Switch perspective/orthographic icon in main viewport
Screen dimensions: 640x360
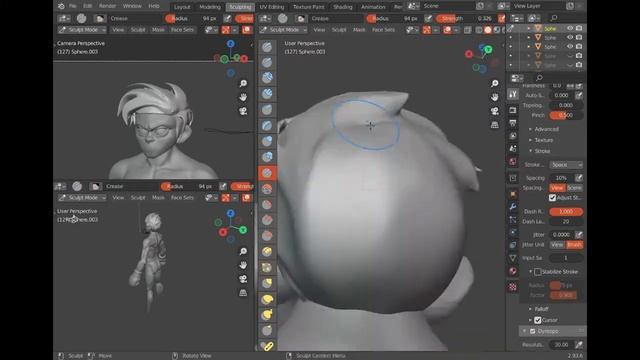pyautogui.click(x=495, y=125)
